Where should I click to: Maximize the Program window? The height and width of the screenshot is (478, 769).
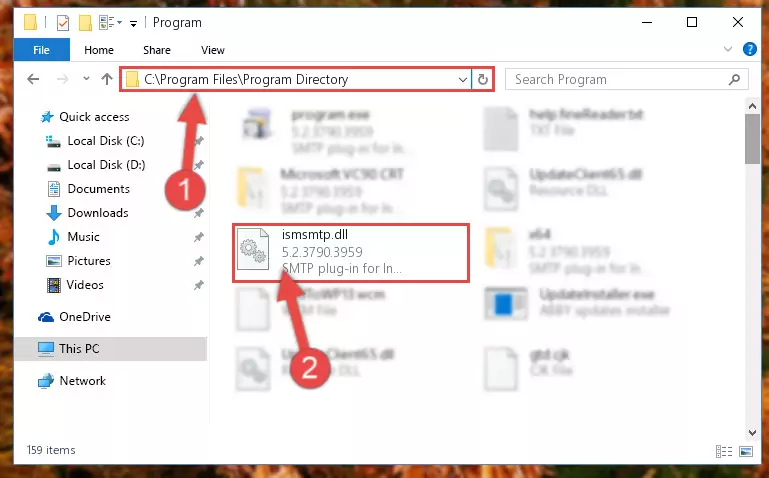tap(692, 23)
